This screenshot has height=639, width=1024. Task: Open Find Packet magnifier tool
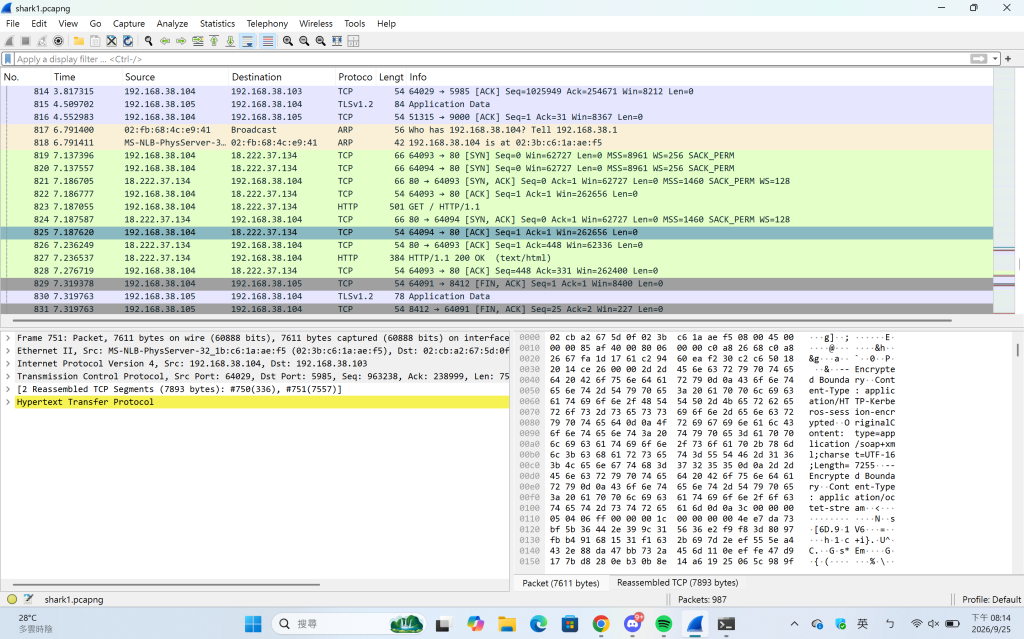coord(149,41)
